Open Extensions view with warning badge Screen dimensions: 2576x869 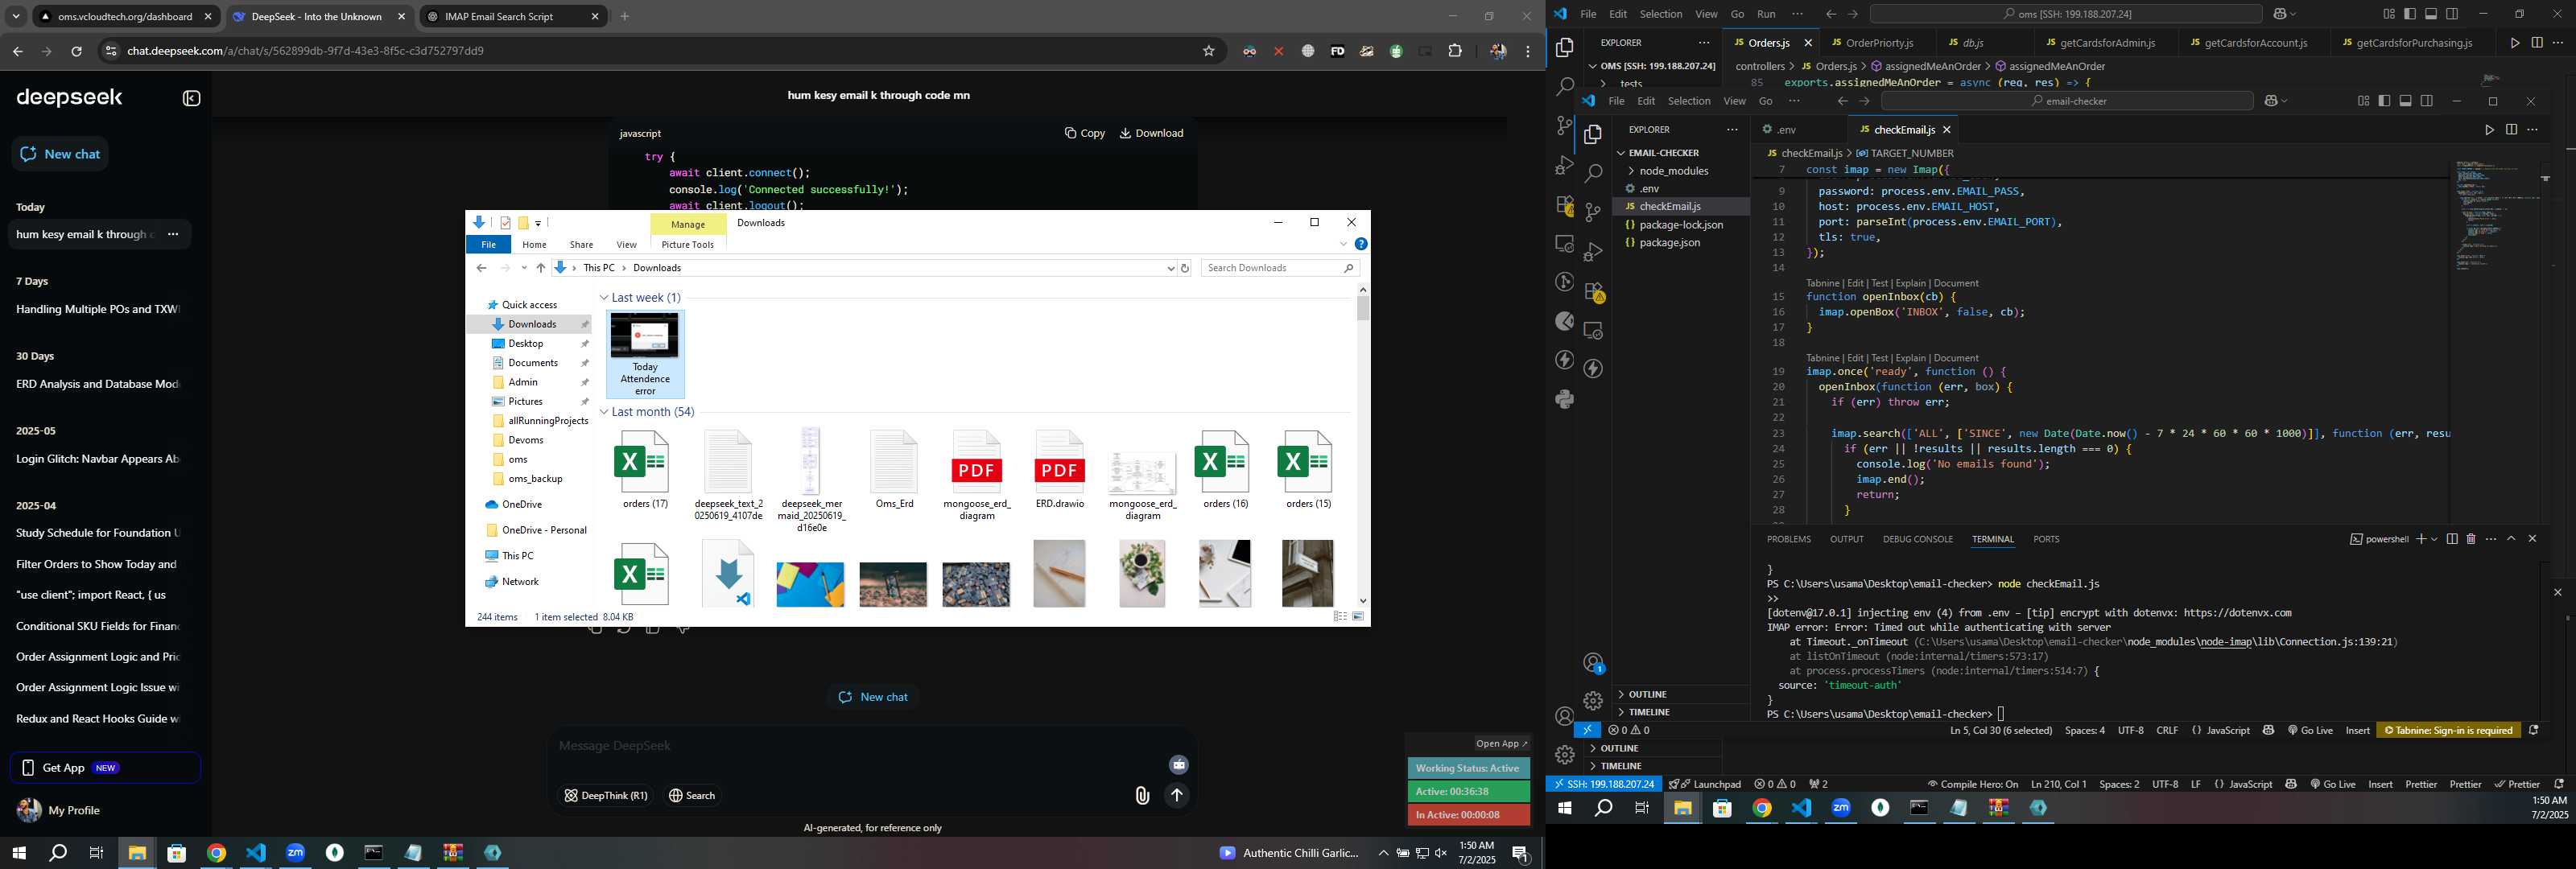[x=1593, y=291]
